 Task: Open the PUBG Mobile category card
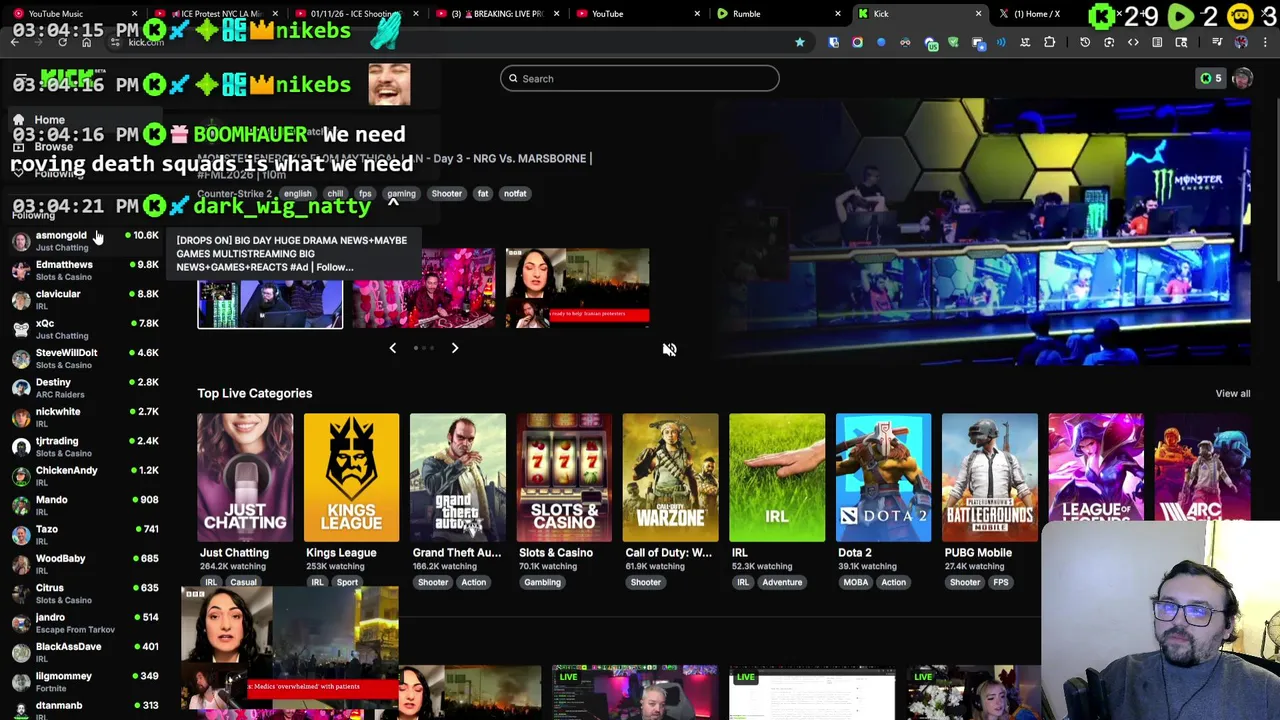point(989,478)
